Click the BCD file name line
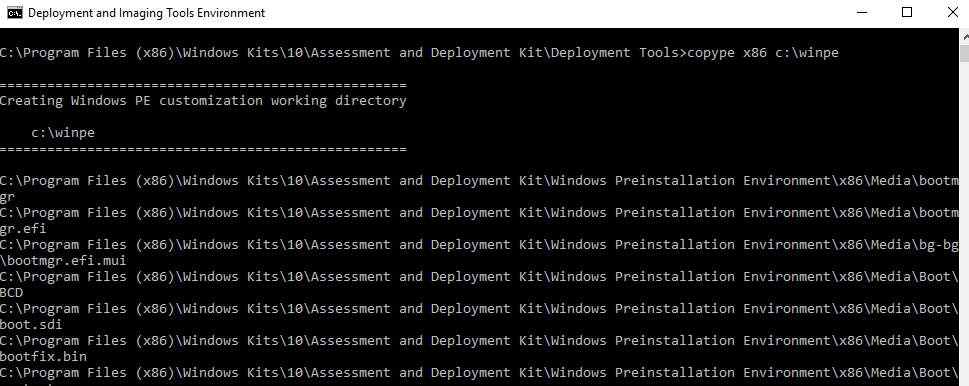Screen dimensions: 969x386 pyautogui.click(x=12, y=293)
